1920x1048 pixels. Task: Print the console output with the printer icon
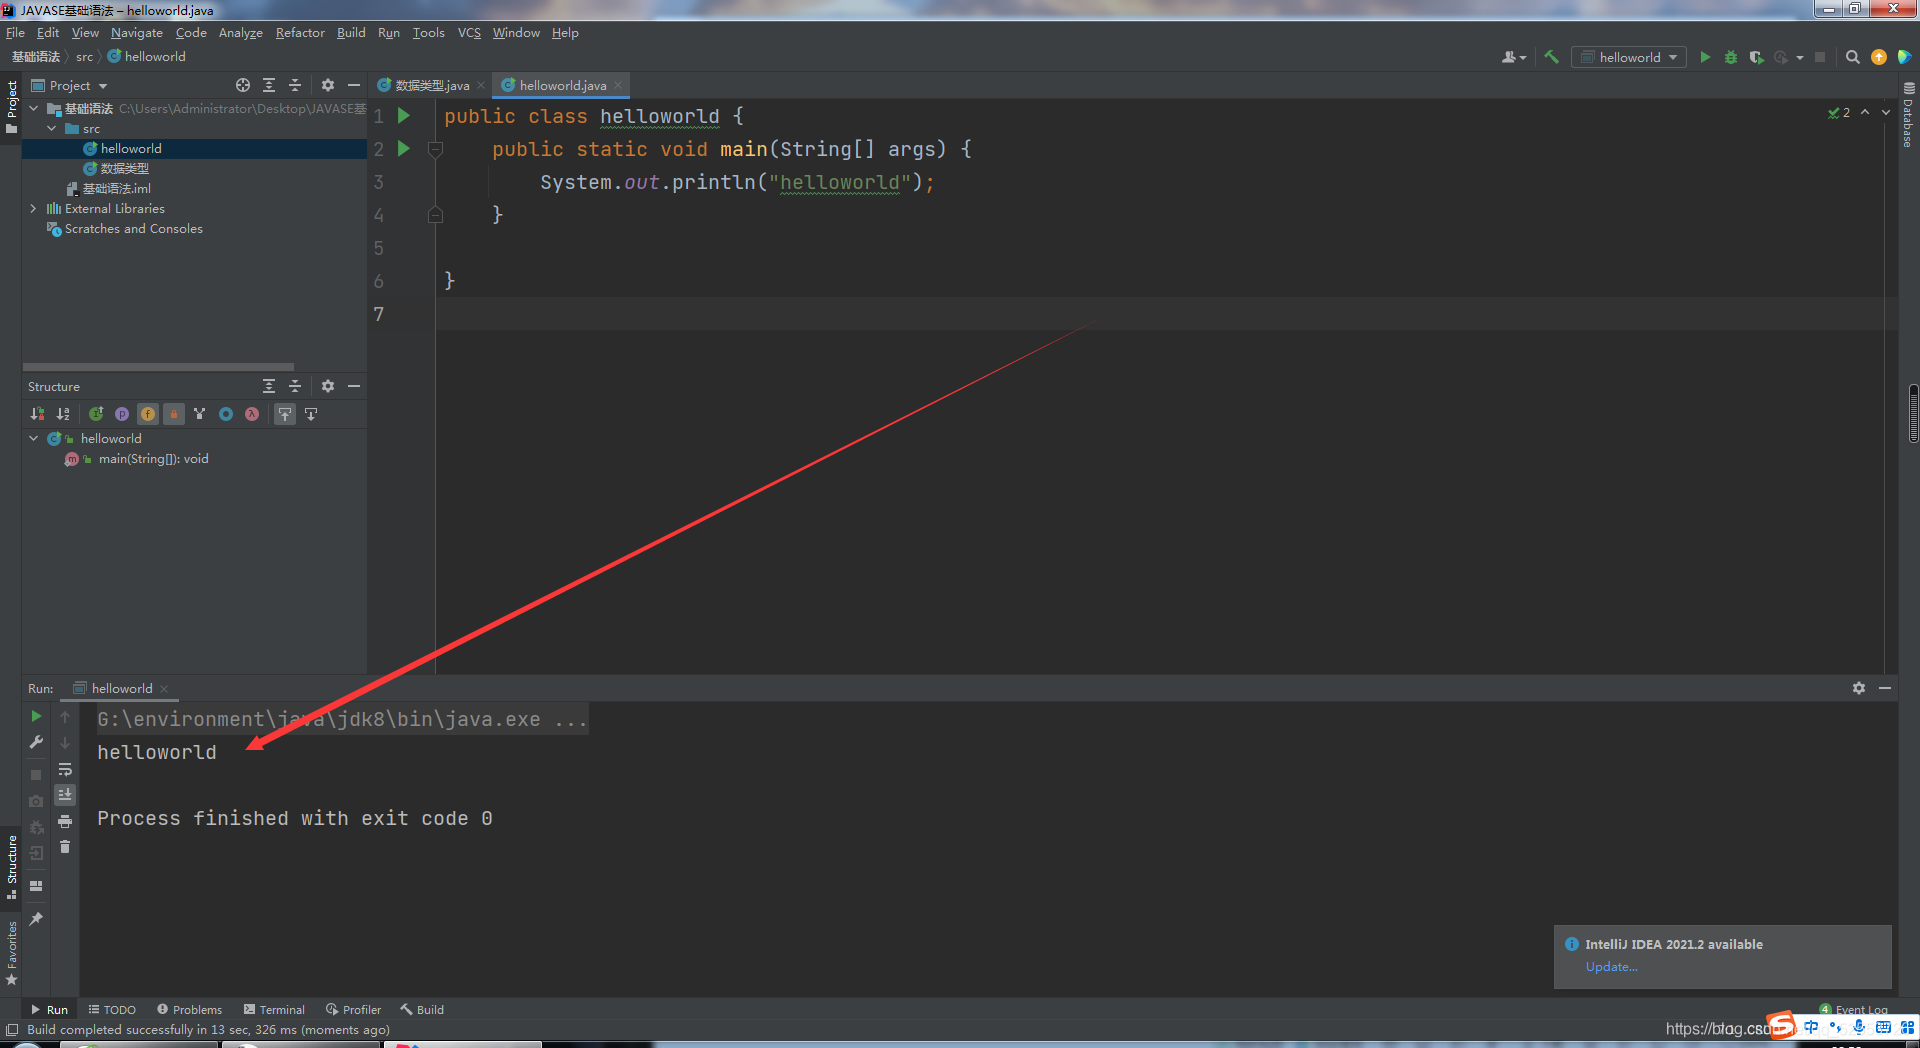65,820
